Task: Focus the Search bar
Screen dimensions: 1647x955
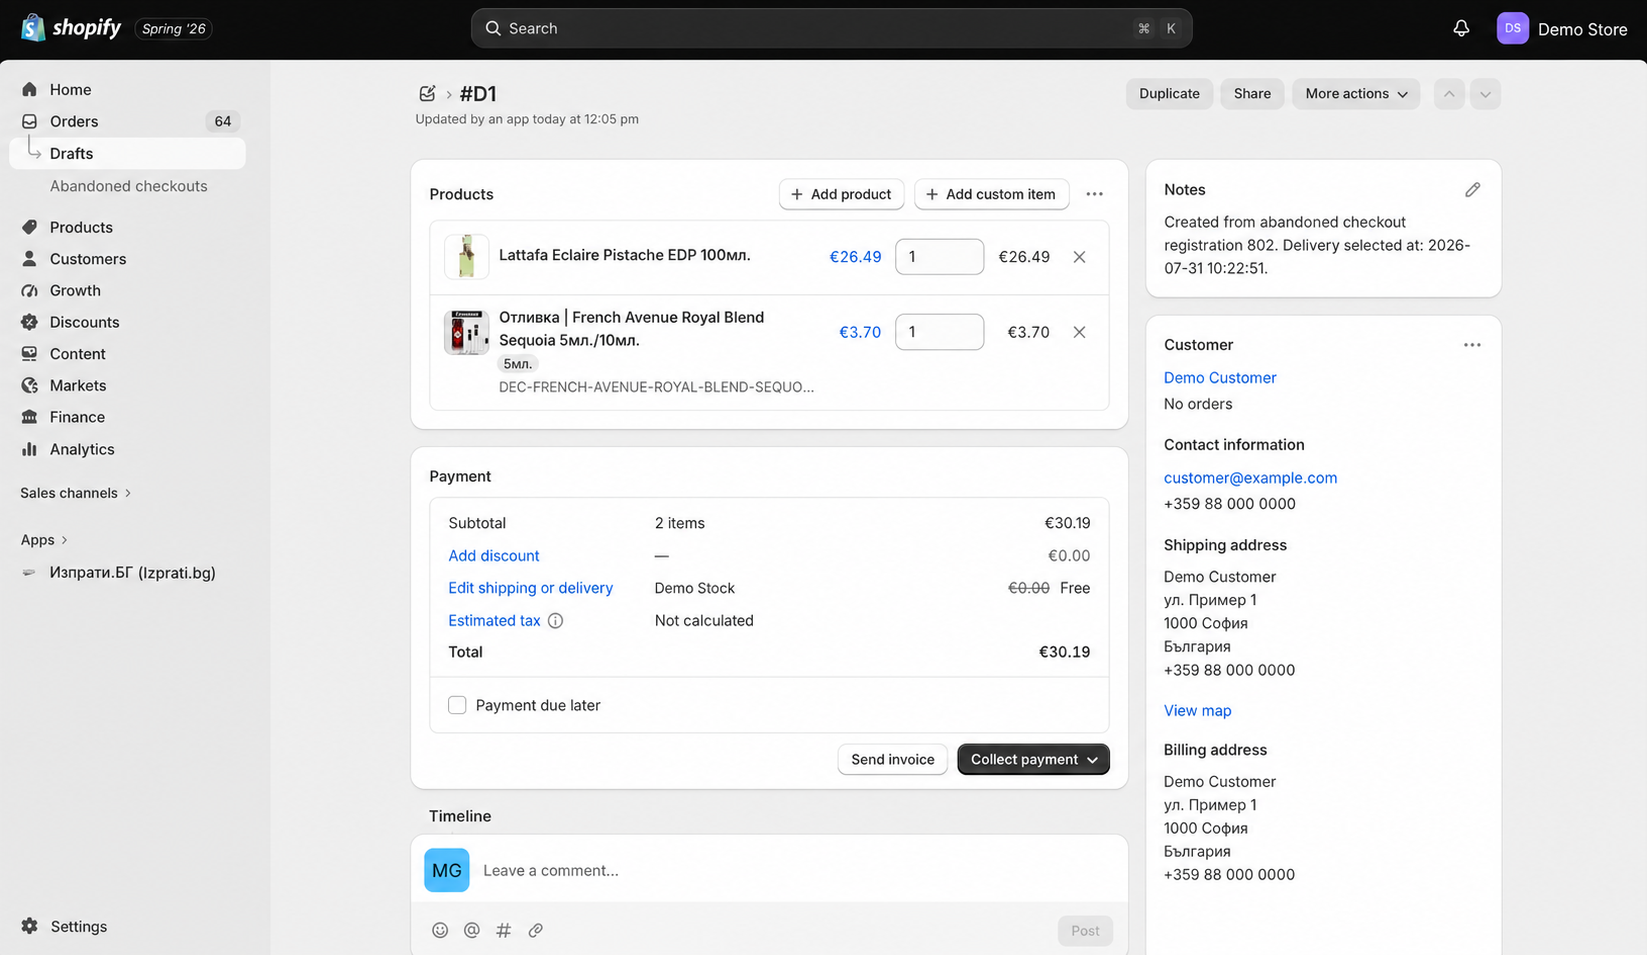Action: (831, 28)
